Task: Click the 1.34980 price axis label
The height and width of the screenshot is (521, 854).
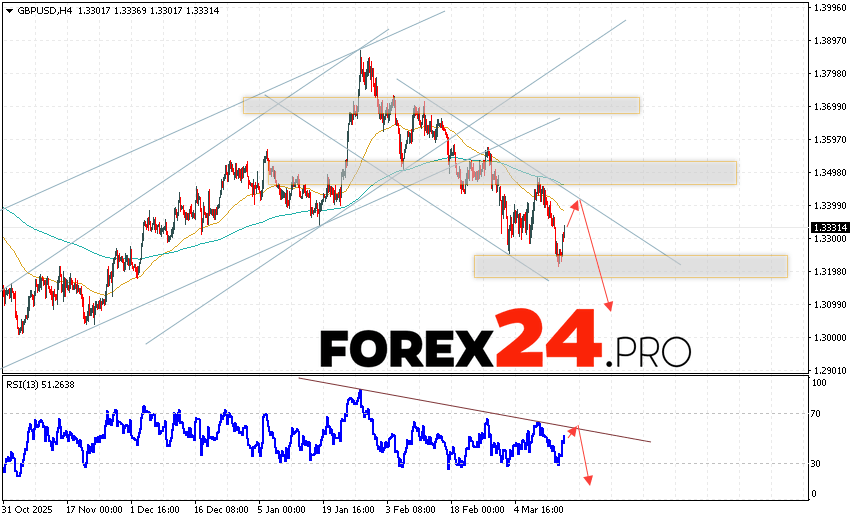Action: pyautogui.click(x=830, y=173)
